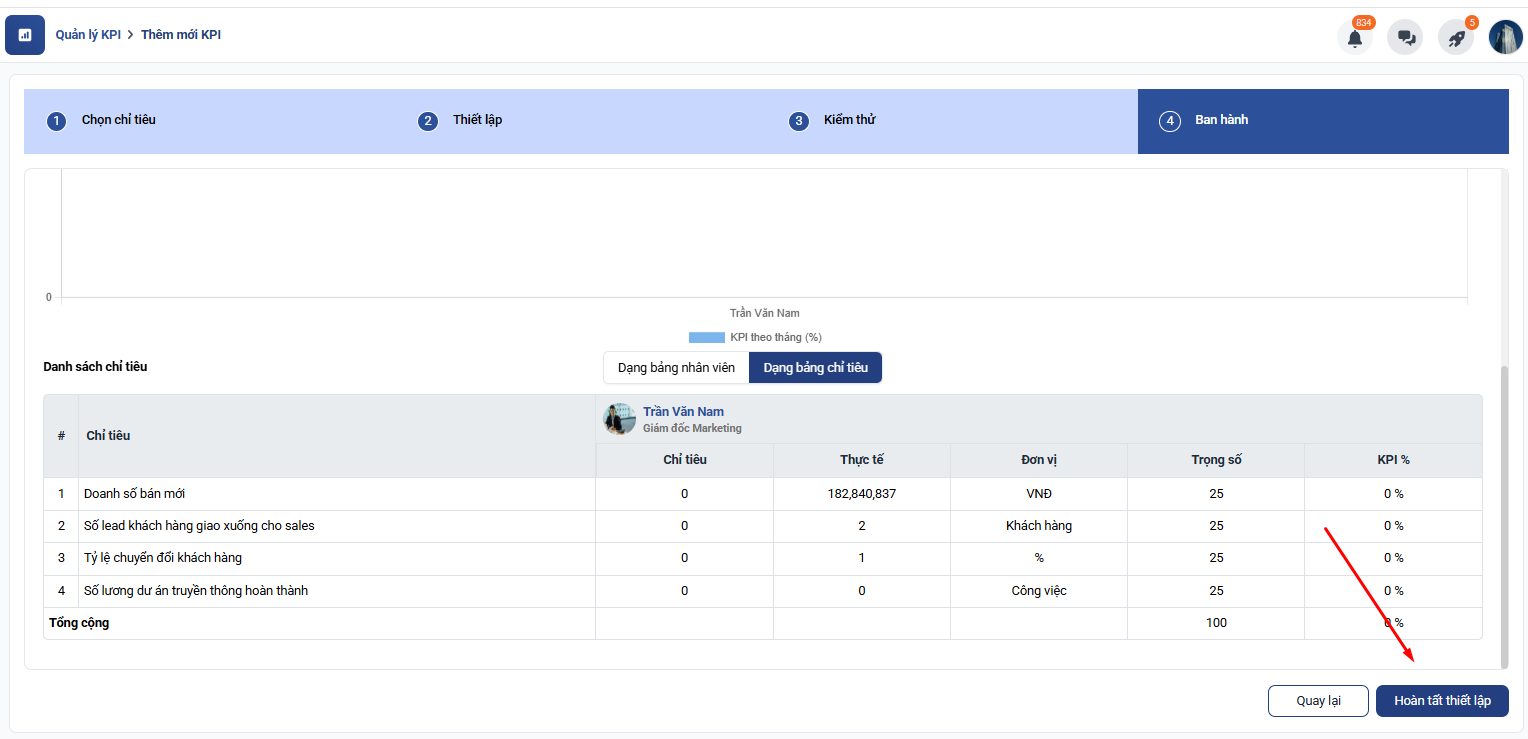This screenshot has height=739, width=1528.
Task: Toggle the KPI theo tháng legend swatch
Action: [x=706, y=337]
